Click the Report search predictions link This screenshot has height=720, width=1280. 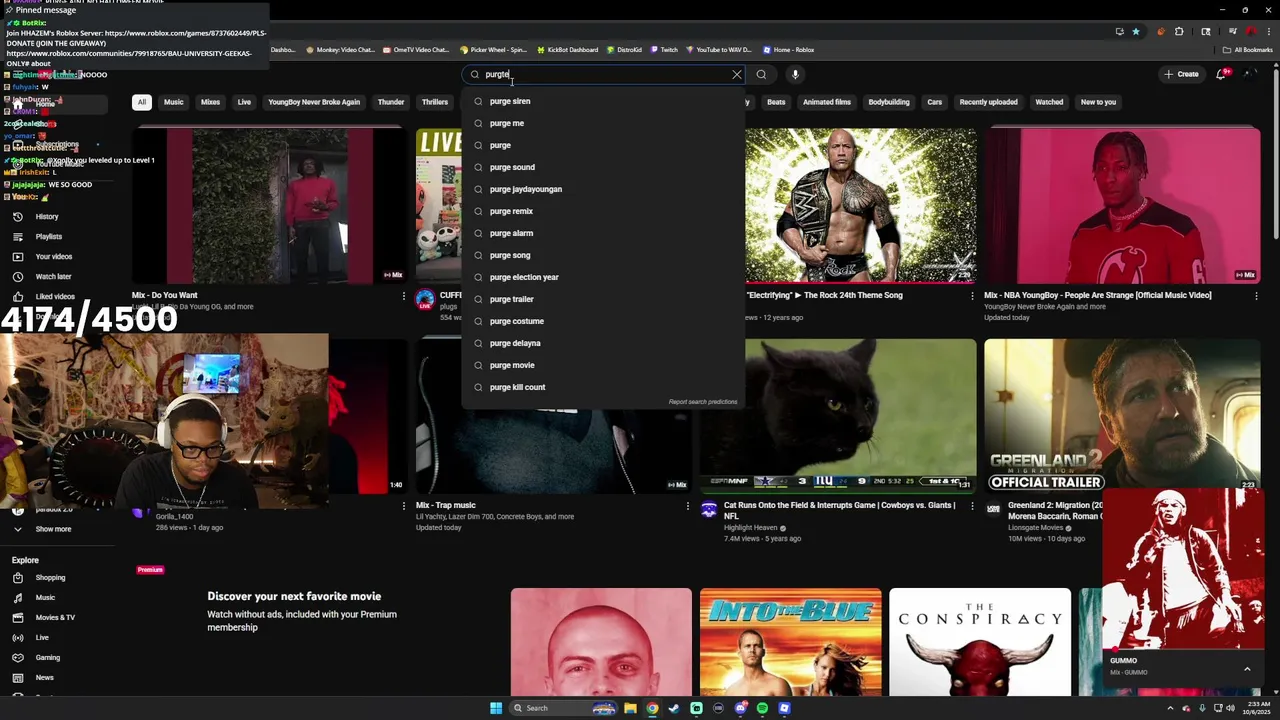(703, 402)
